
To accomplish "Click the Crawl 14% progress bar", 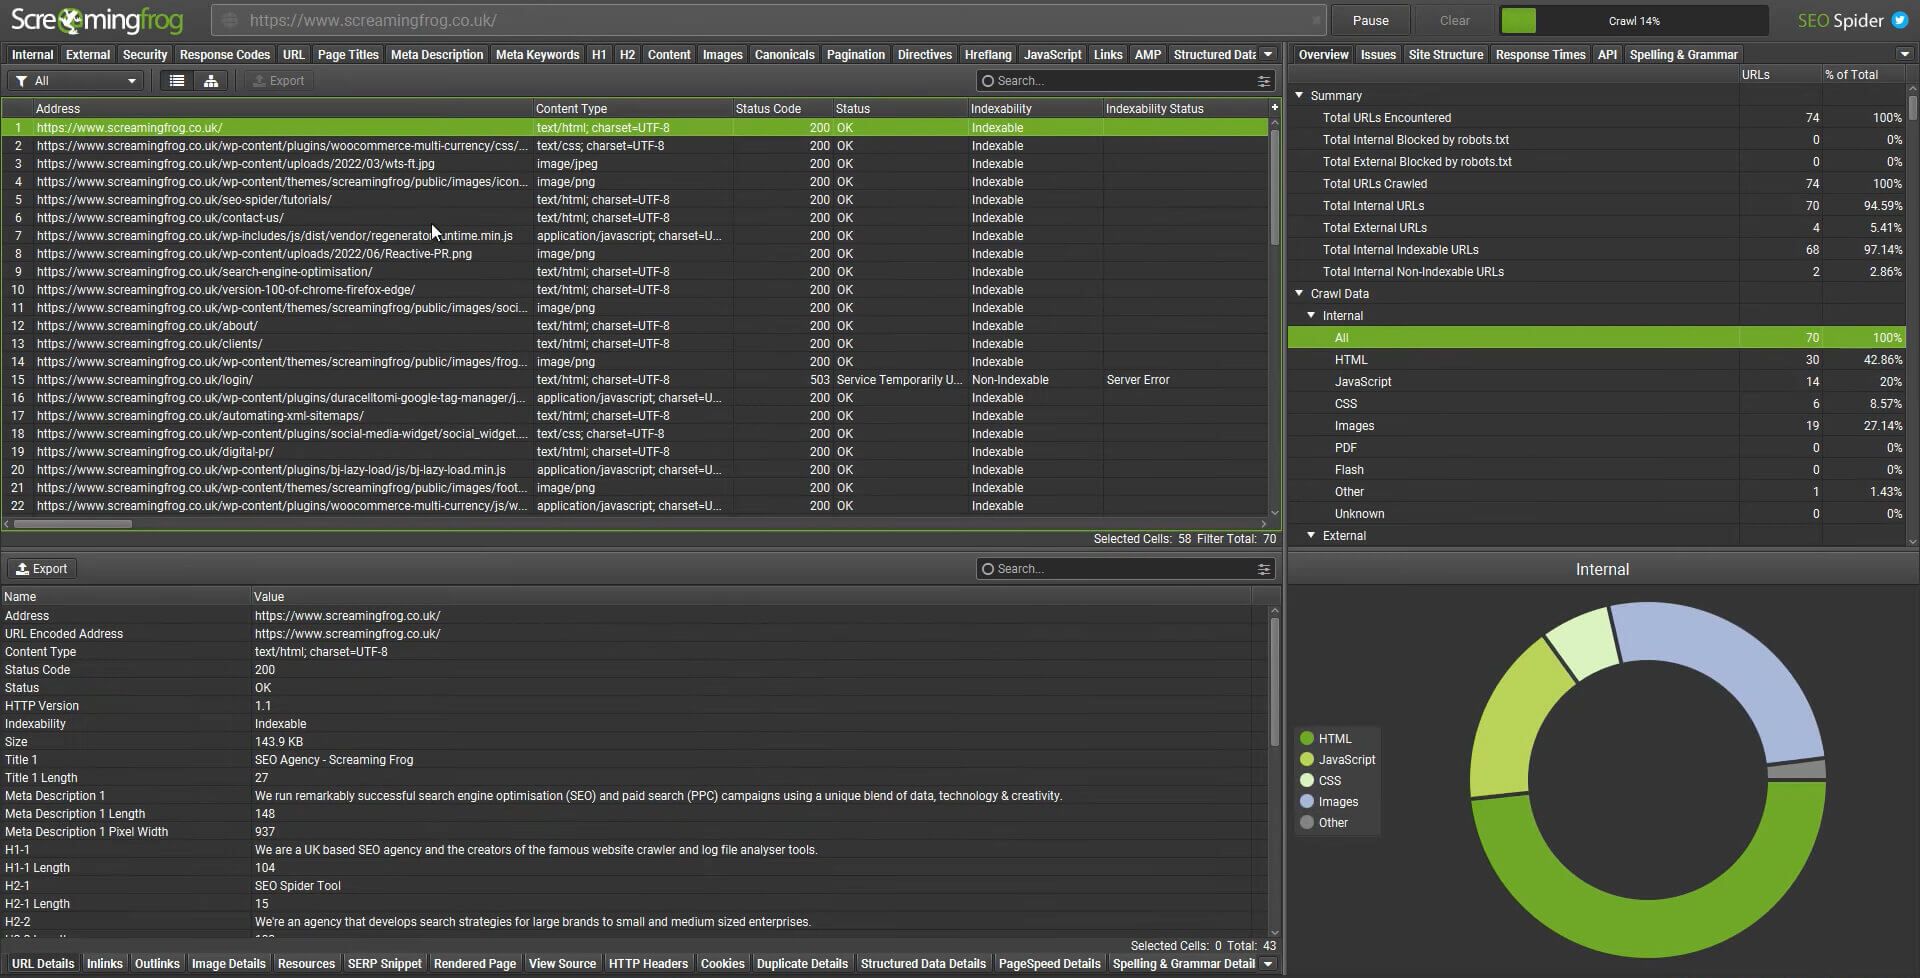I will [x=1634, y=20].
